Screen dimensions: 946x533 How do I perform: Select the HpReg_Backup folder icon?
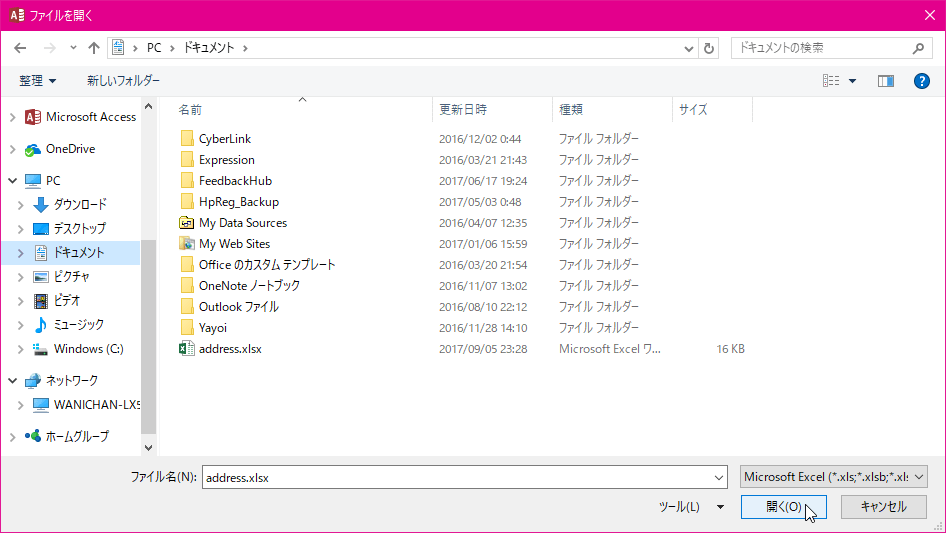pyautogui.click(x=187, y=202)
